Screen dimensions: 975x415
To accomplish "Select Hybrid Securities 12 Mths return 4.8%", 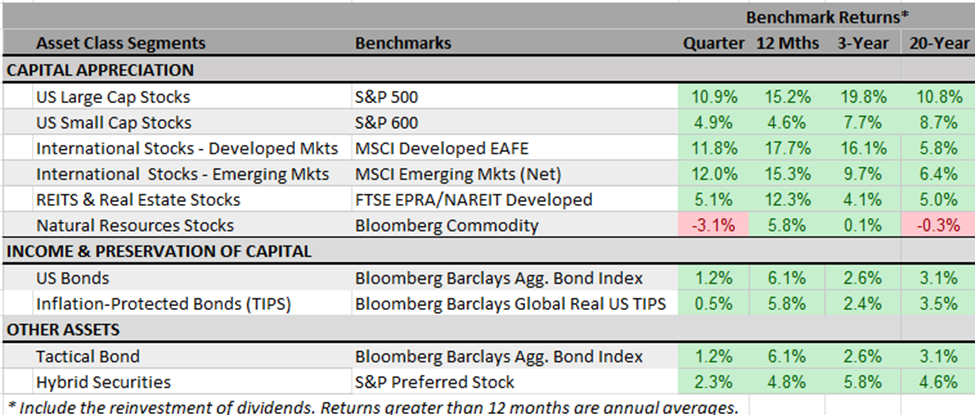I will [x=788, y=382].
